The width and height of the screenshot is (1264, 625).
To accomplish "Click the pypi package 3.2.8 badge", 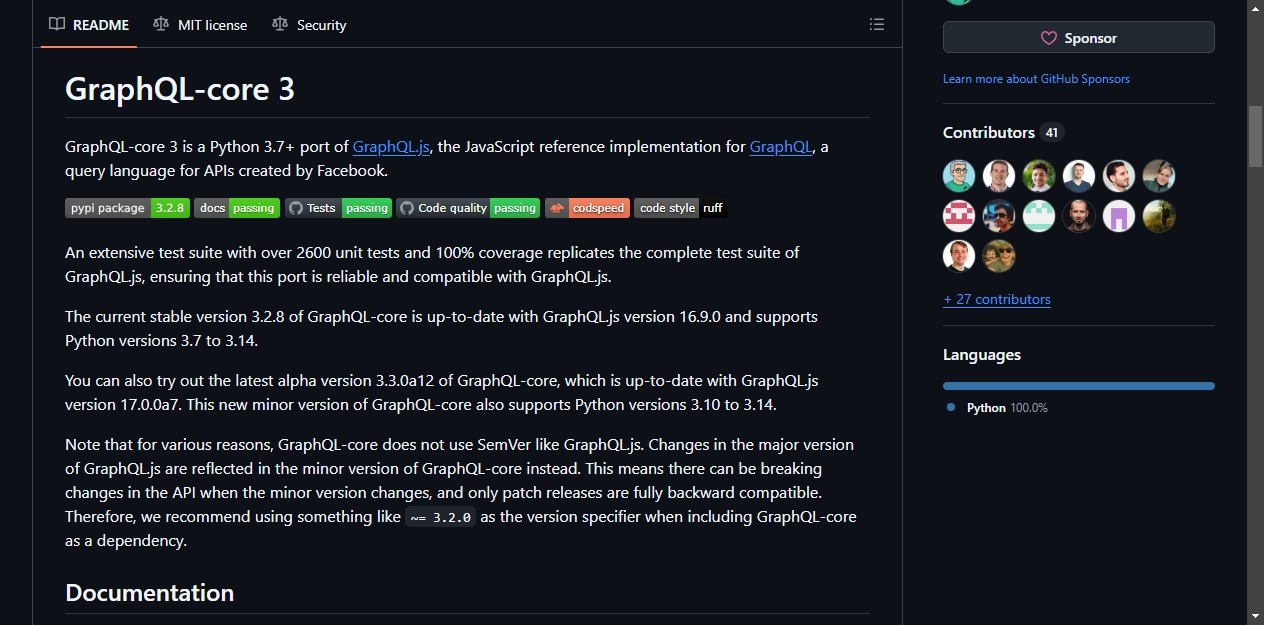I will coord(127,208).
